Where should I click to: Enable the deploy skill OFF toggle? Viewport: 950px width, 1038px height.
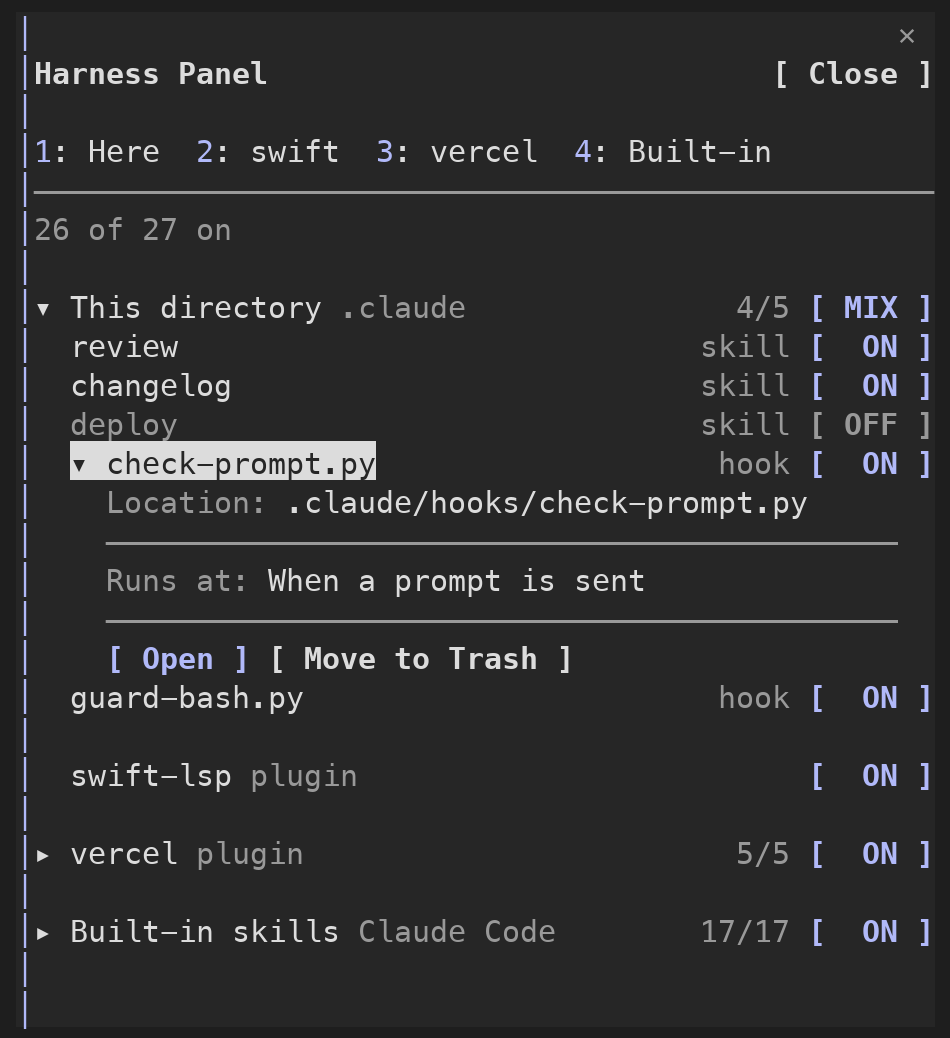click(x=871, y=425)
